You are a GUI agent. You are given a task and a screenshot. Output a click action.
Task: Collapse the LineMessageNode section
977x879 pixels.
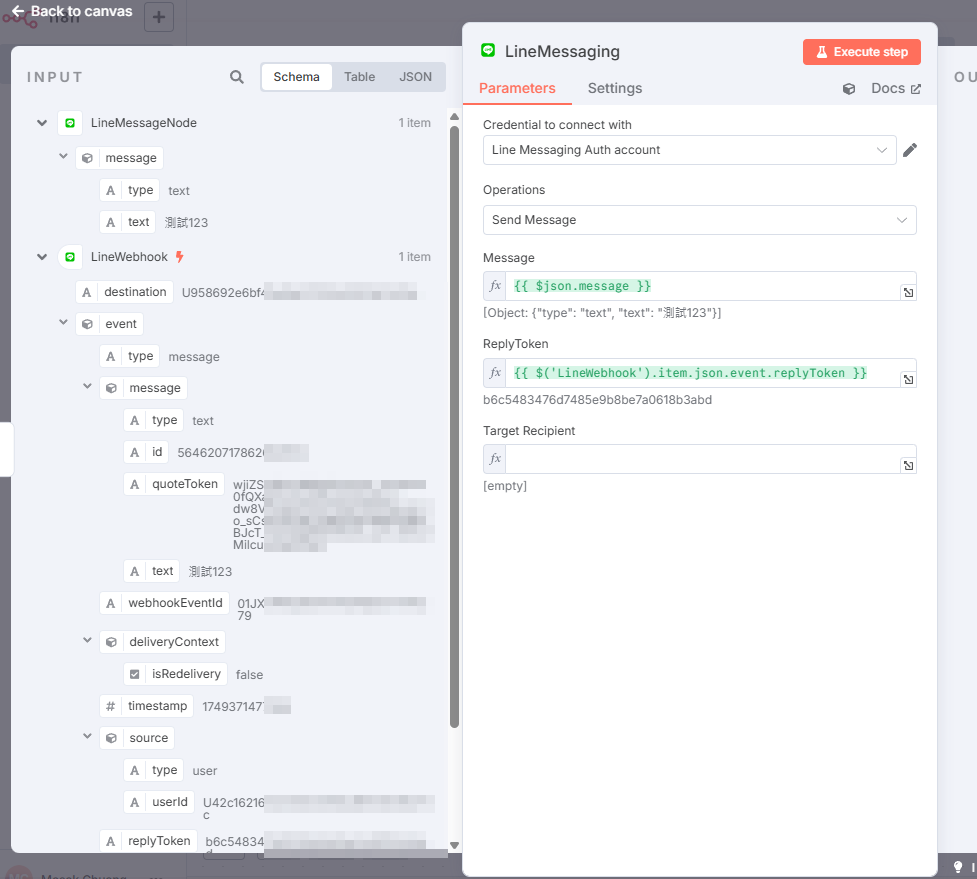(42, 123)
